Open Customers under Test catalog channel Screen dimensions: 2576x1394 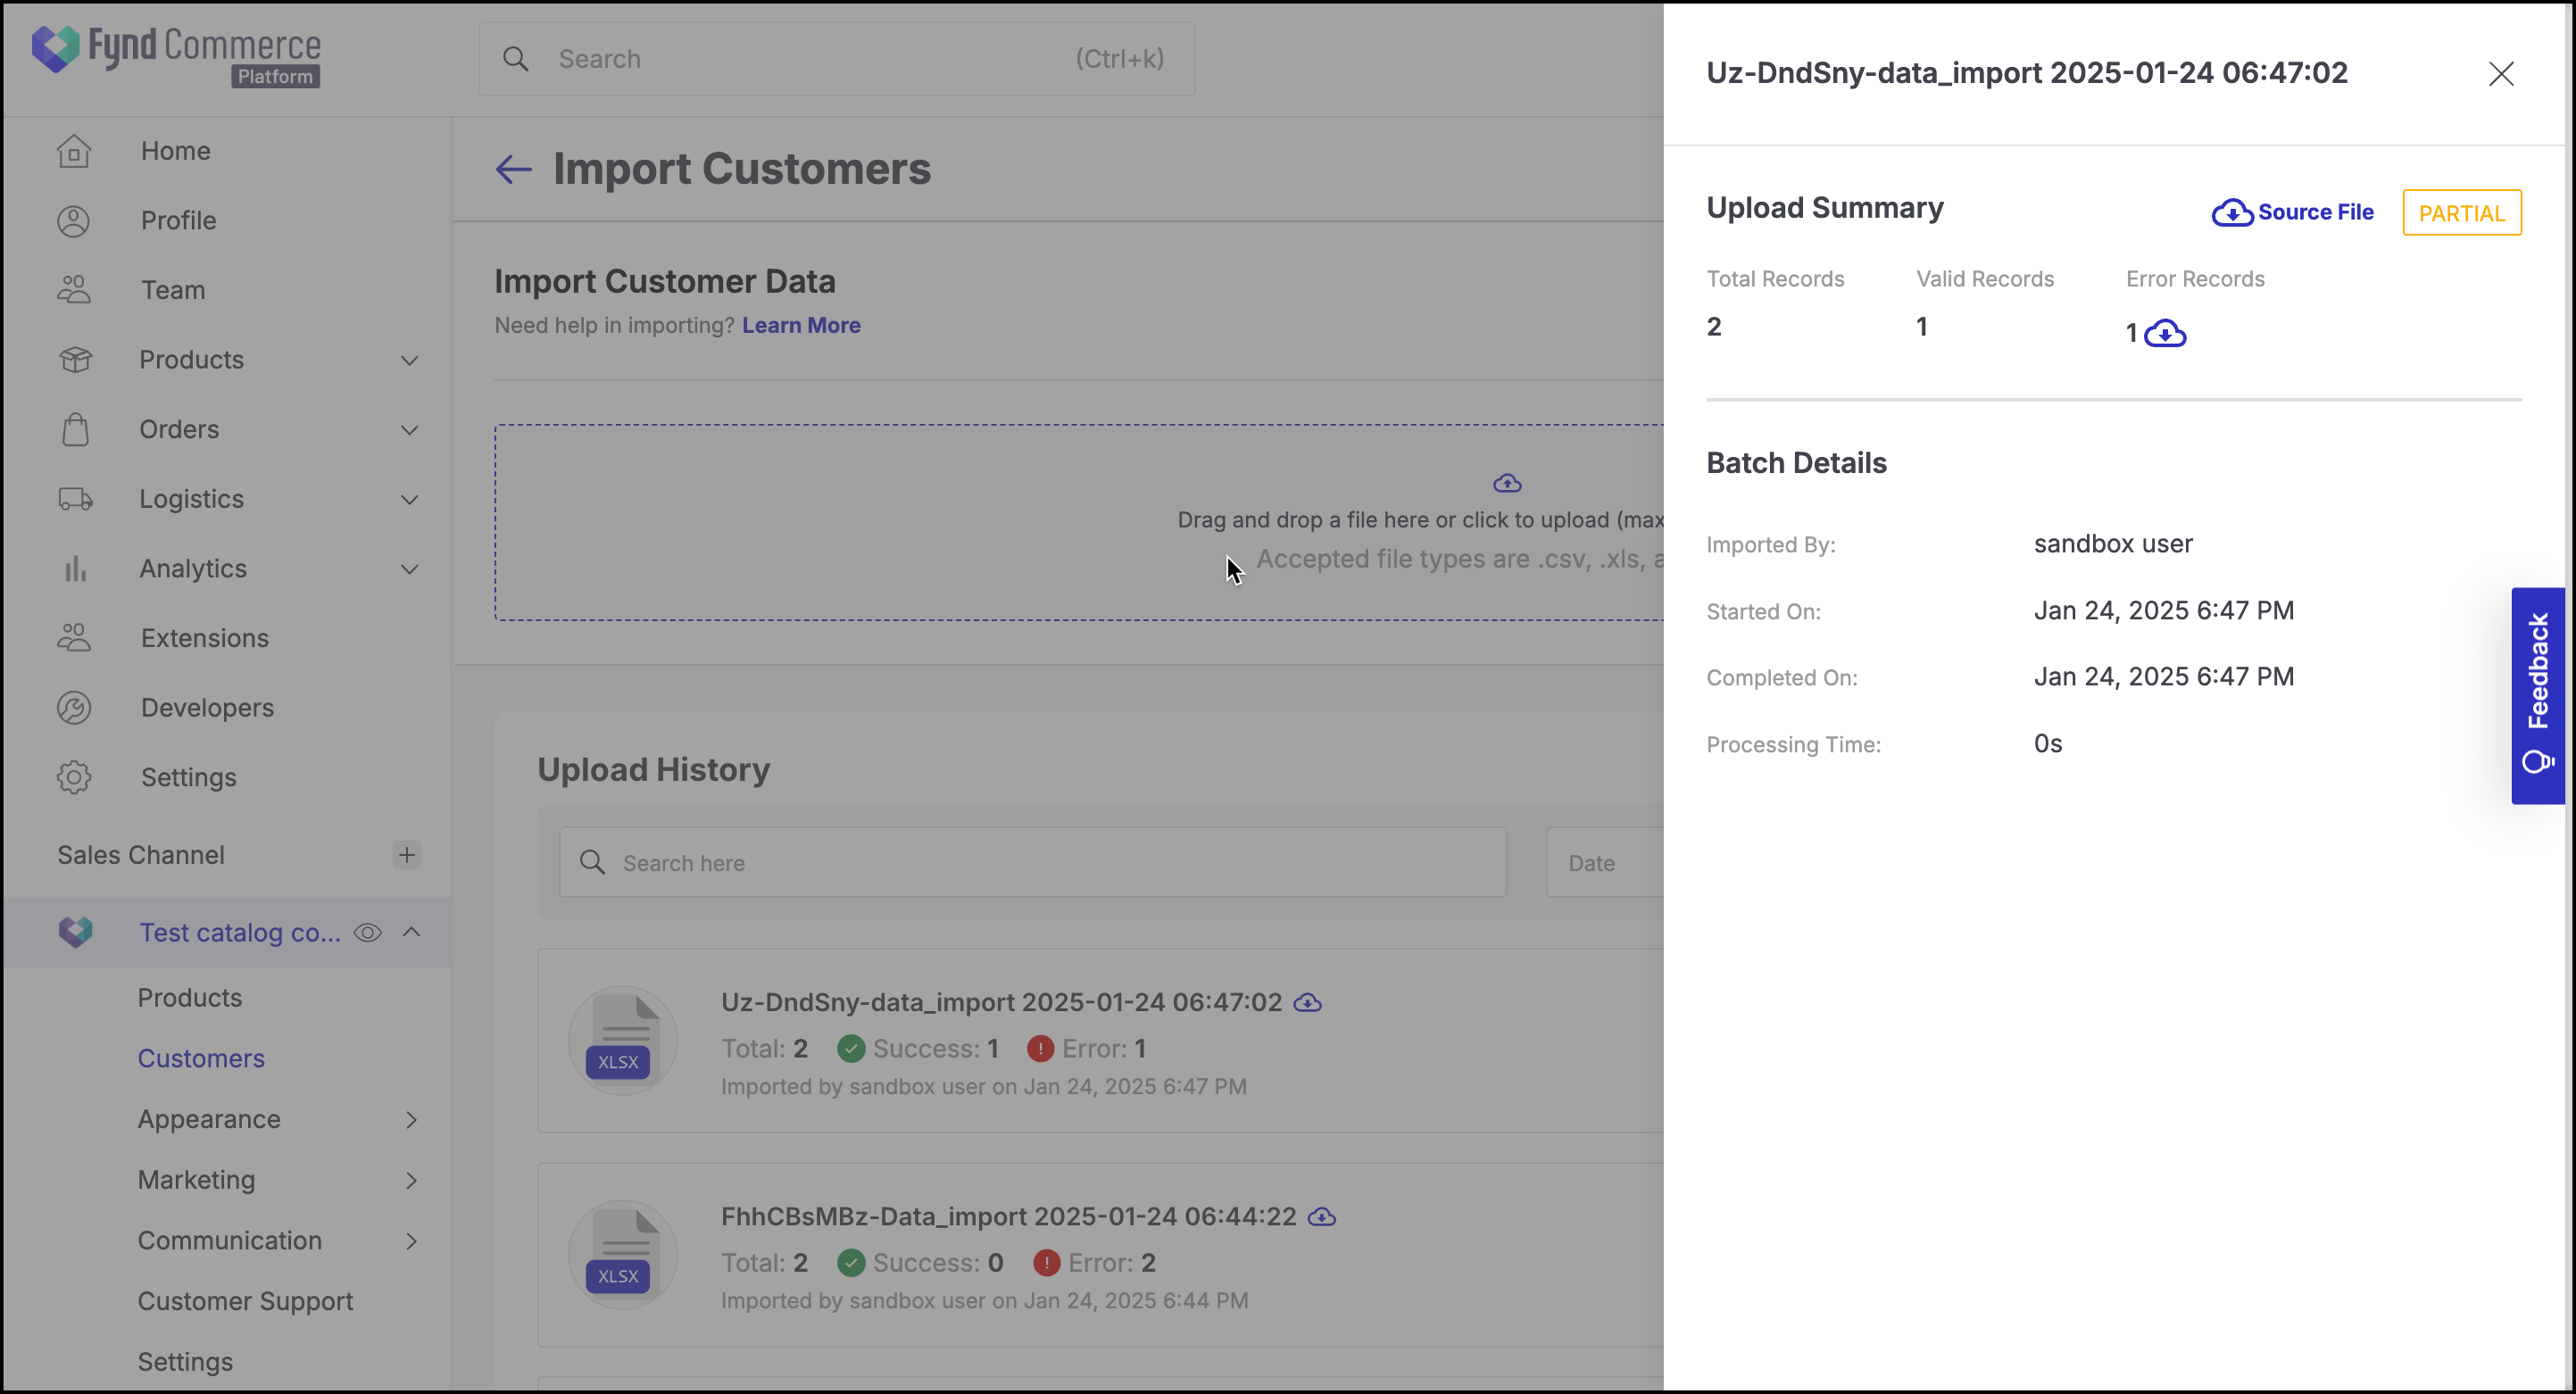point(201,1058)
